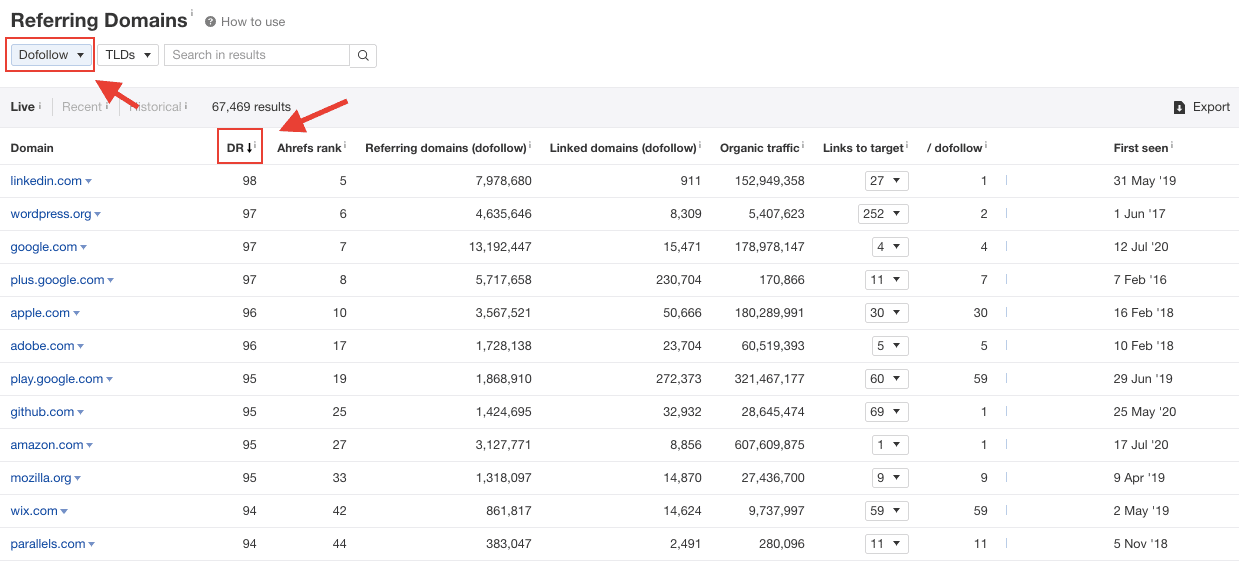
Task: Expand domain menu caret beside linkedin.com
Action: tap(89, 182)
